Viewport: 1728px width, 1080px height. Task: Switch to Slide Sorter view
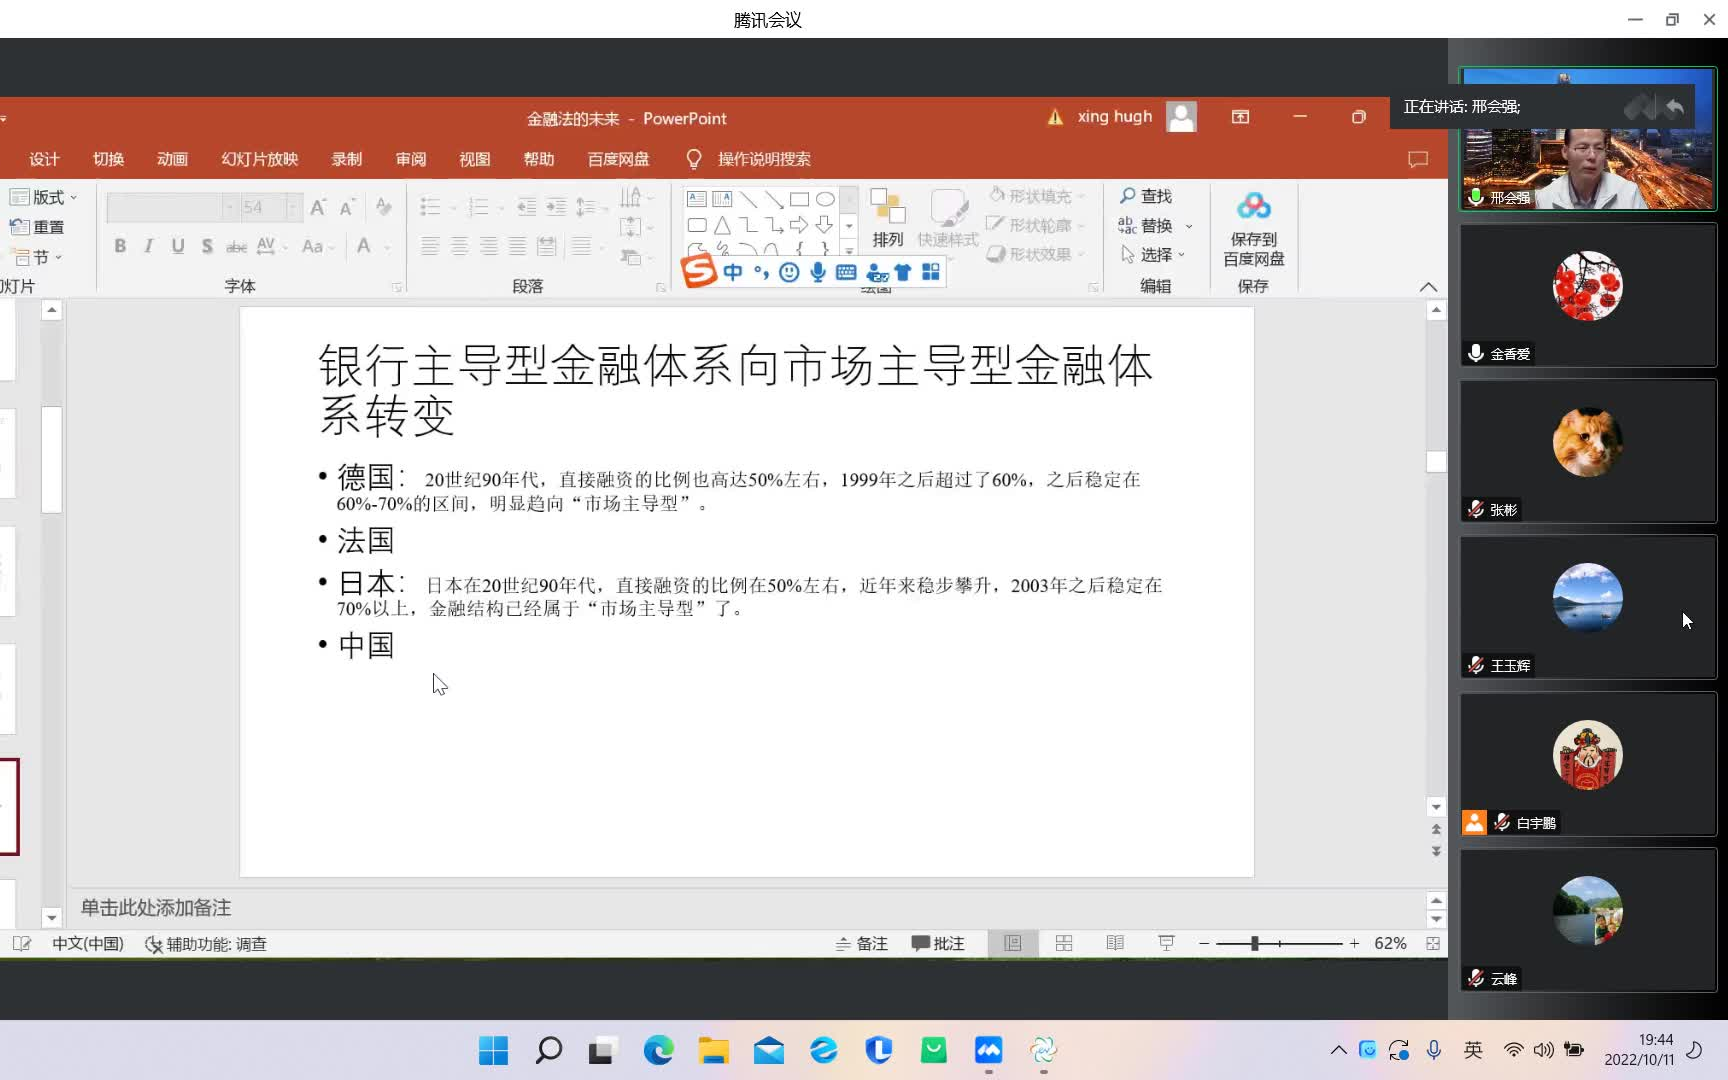[x=1064, y=943]
